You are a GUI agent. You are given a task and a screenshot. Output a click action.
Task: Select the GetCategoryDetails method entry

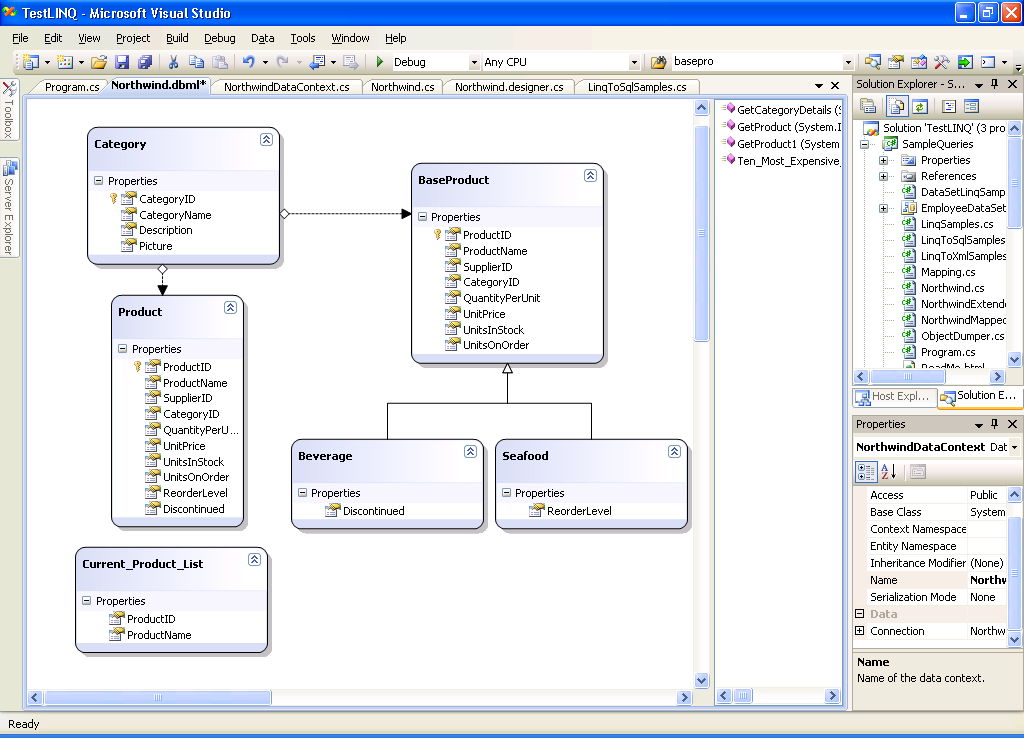783,110
